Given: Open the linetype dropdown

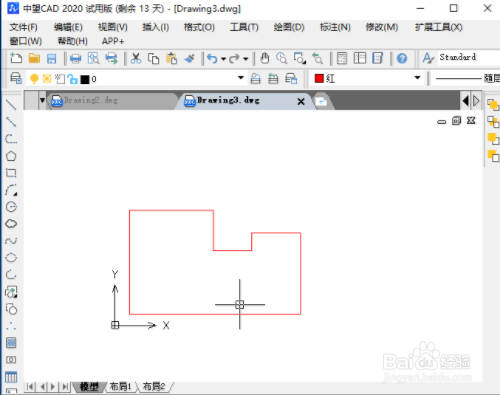Looking at the screenshot, I should coord(467,79).
